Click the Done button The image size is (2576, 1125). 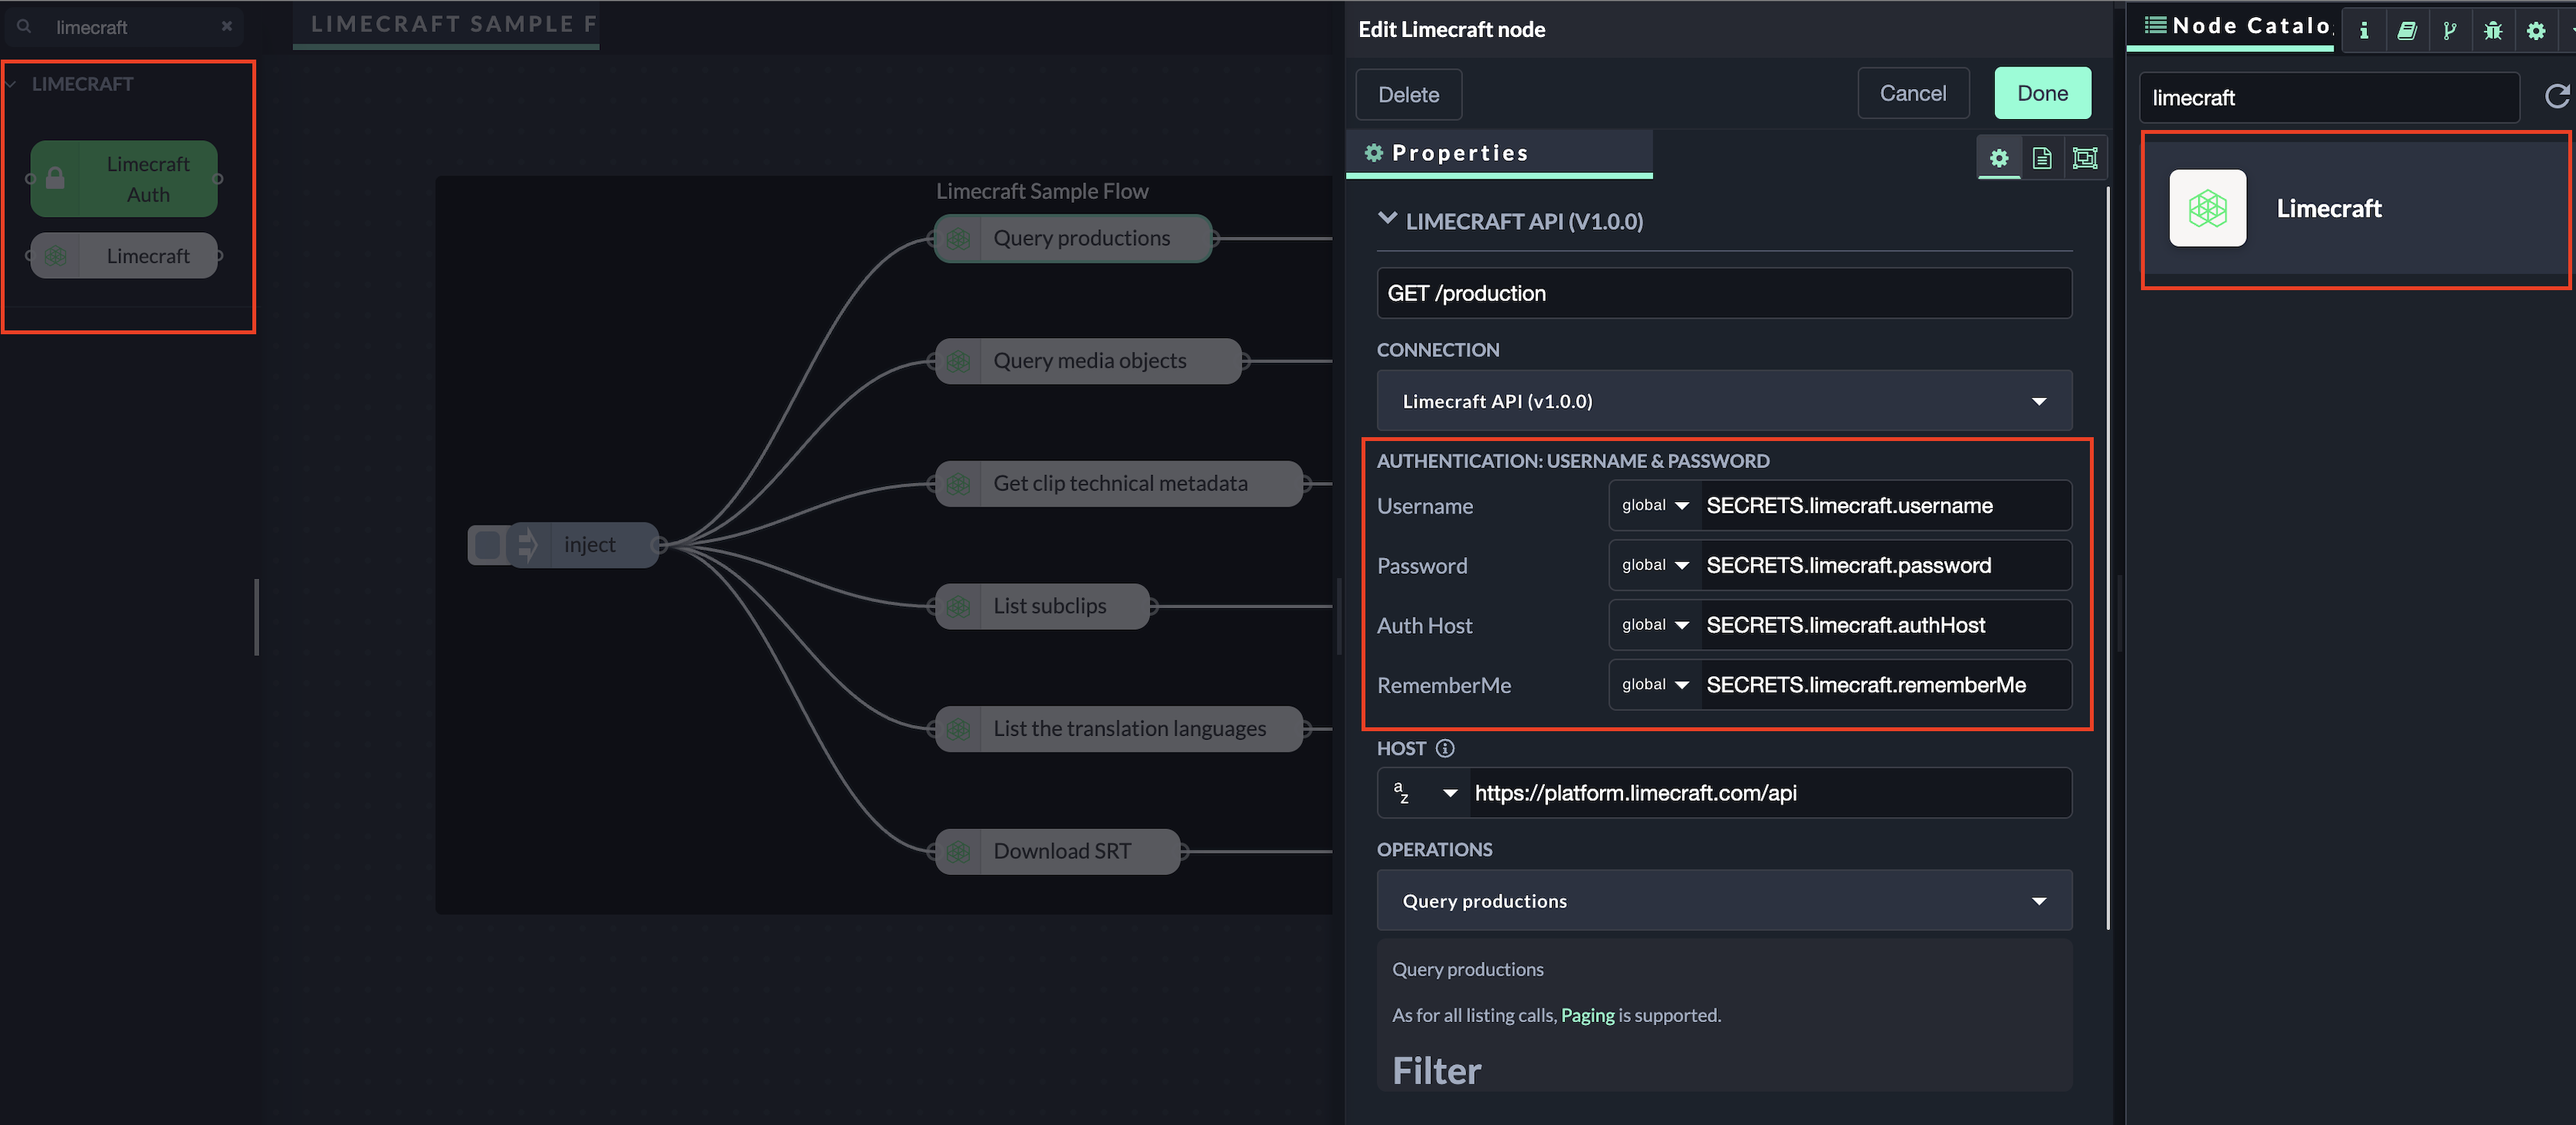click(2042, 94)
